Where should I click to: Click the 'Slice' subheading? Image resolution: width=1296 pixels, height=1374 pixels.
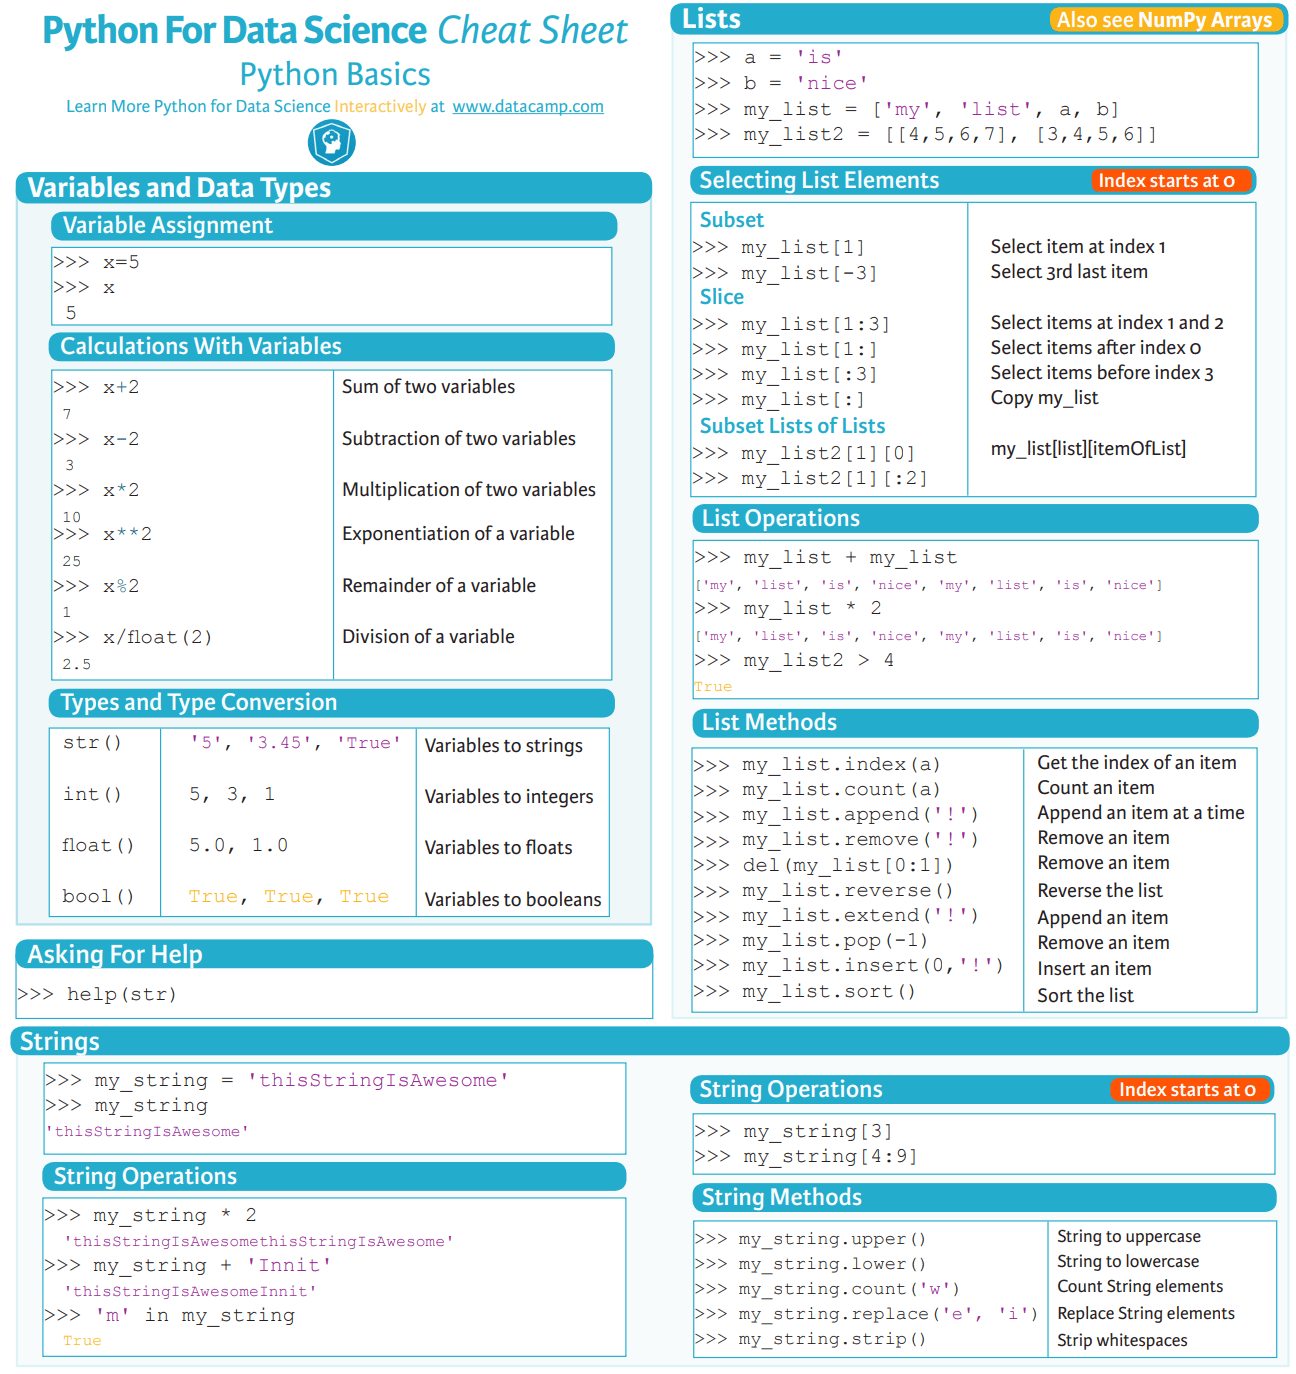722,297
